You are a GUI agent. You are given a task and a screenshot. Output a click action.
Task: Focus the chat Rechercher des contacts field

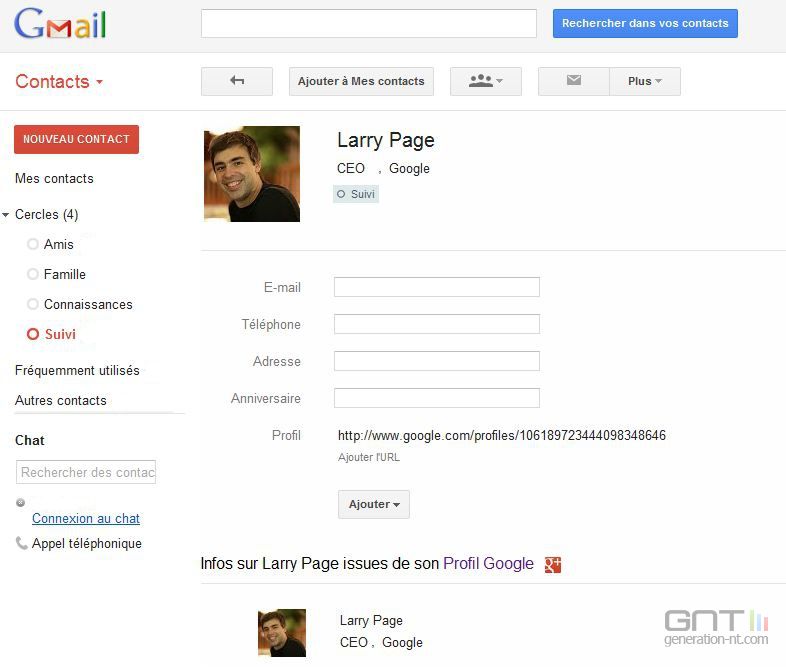tap(86, 472)
